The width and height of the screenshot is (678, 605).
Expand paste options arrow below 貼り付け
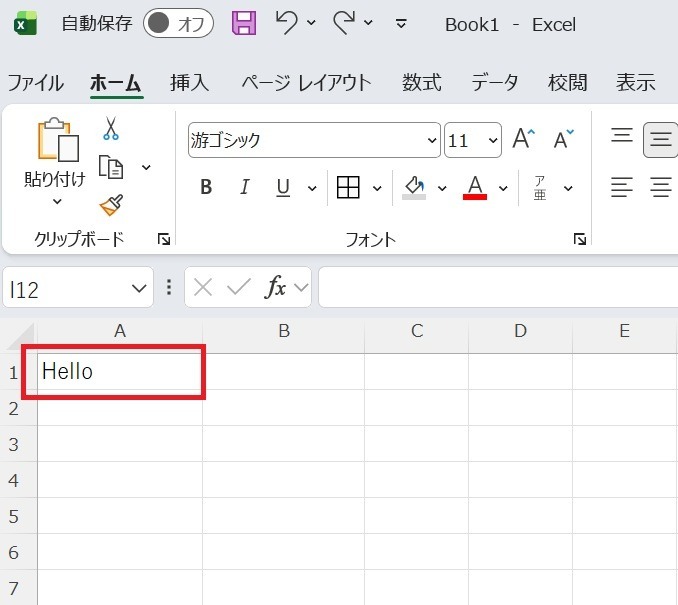57,201
